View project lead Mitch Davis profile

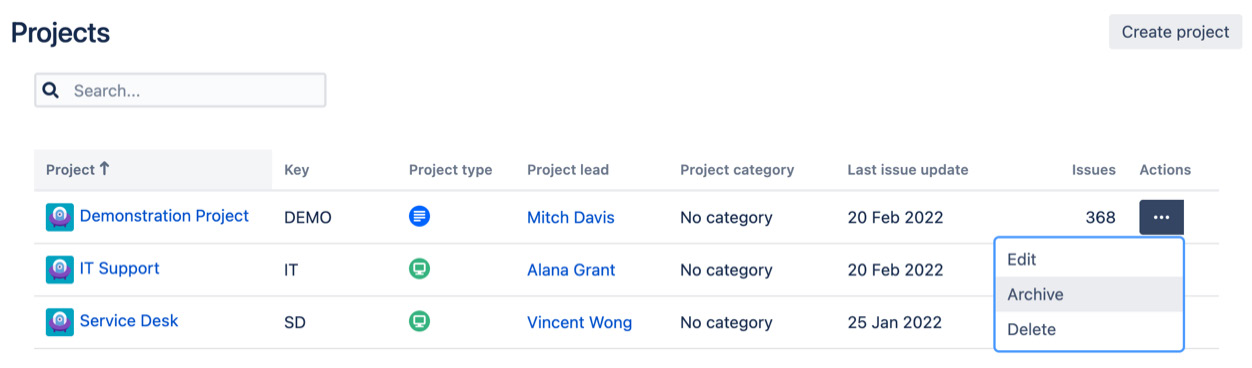coord(571,217)
